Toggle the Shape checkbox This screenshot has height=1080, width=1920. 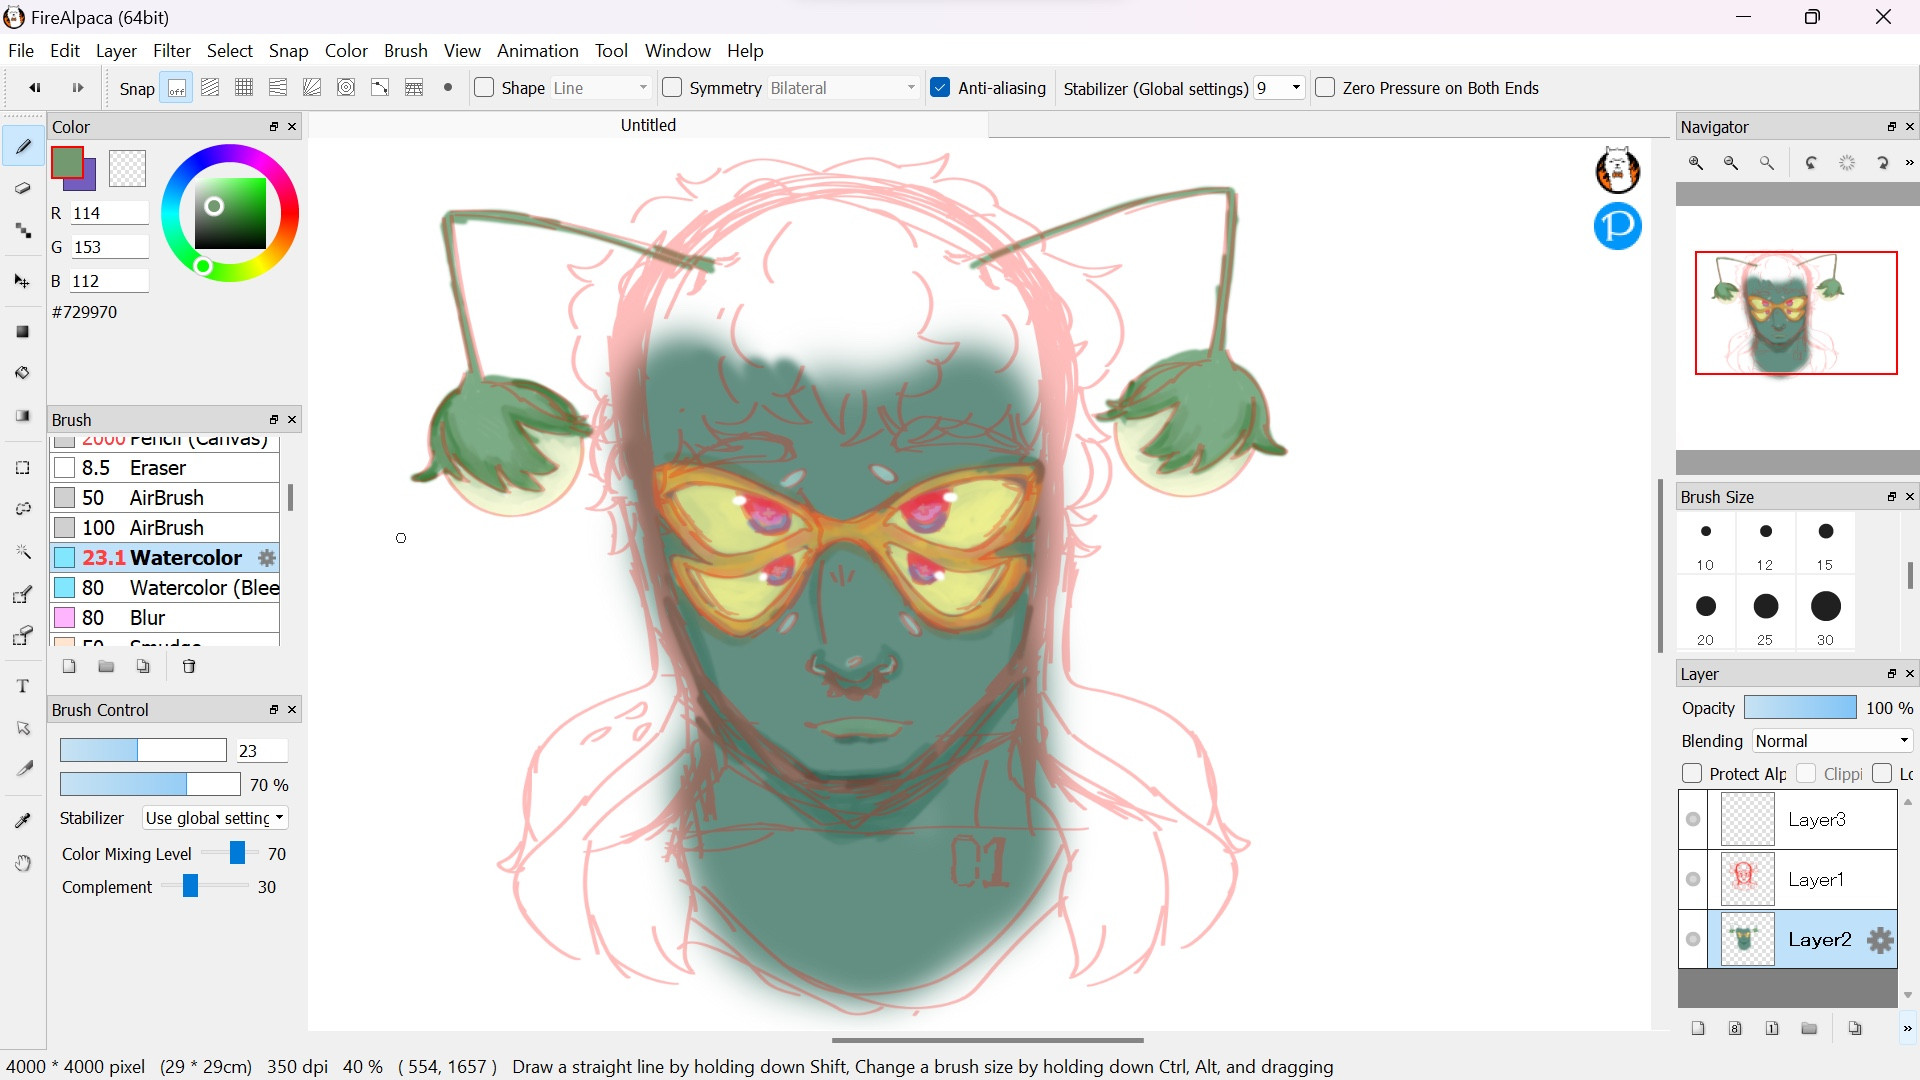click(x=484, y=88)
